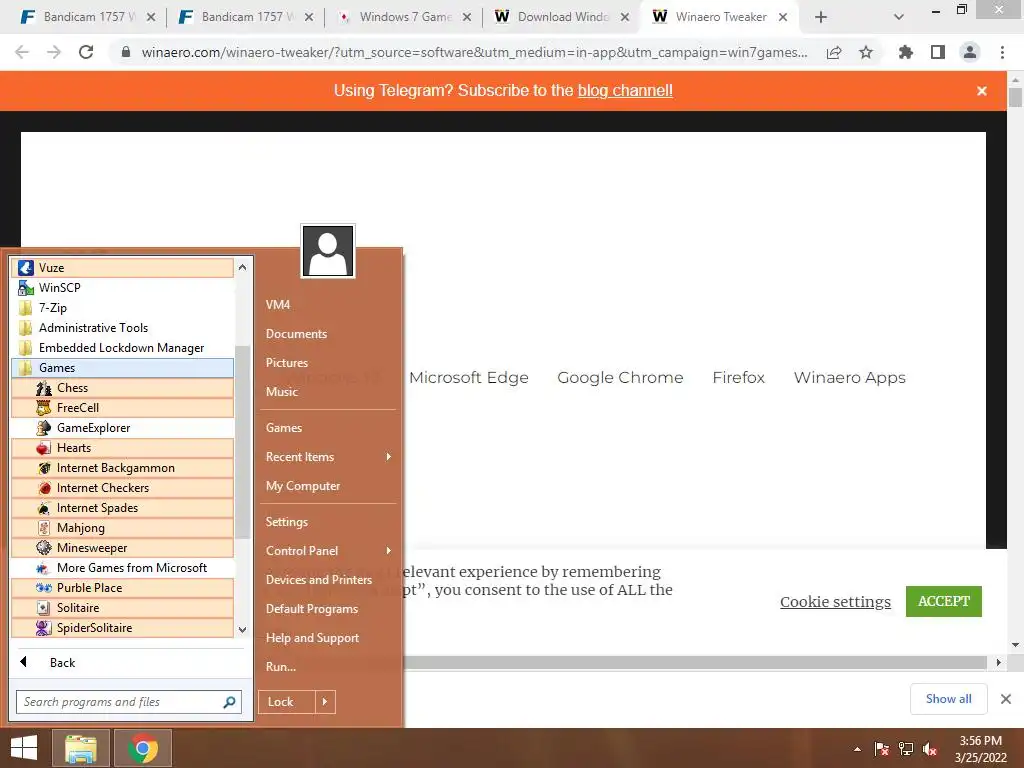Open a new Chrome tab
This screenshot has width=1024, height=768.
pos(821,17)
